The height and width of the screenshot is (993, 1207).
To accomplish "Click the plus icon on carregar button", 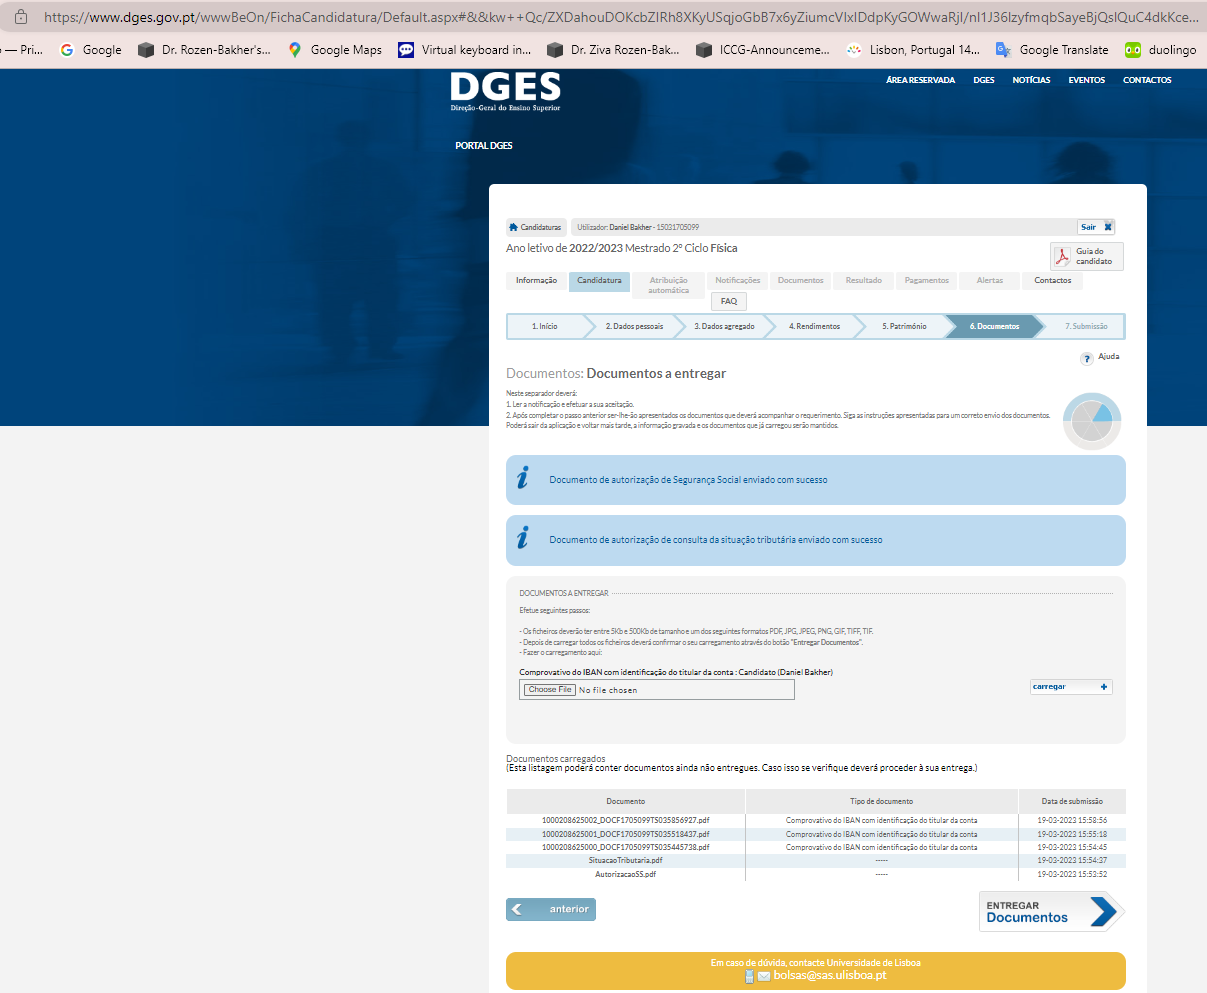I will pyautogui.click(x=1104, y=687).
